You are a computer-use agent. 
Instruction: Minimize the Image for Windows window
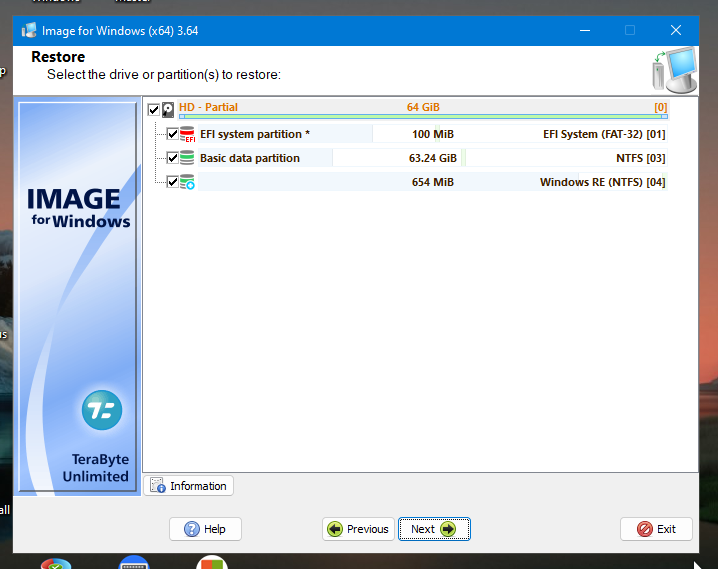click(585, 31)
